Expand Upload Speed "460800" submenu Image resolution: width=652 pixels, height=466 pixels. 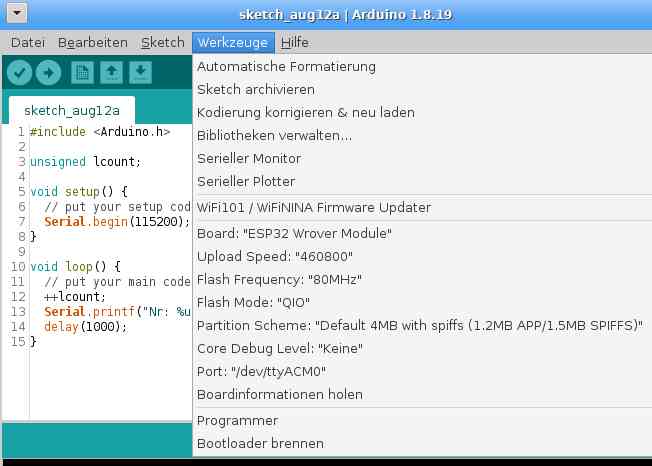[422, 256]
